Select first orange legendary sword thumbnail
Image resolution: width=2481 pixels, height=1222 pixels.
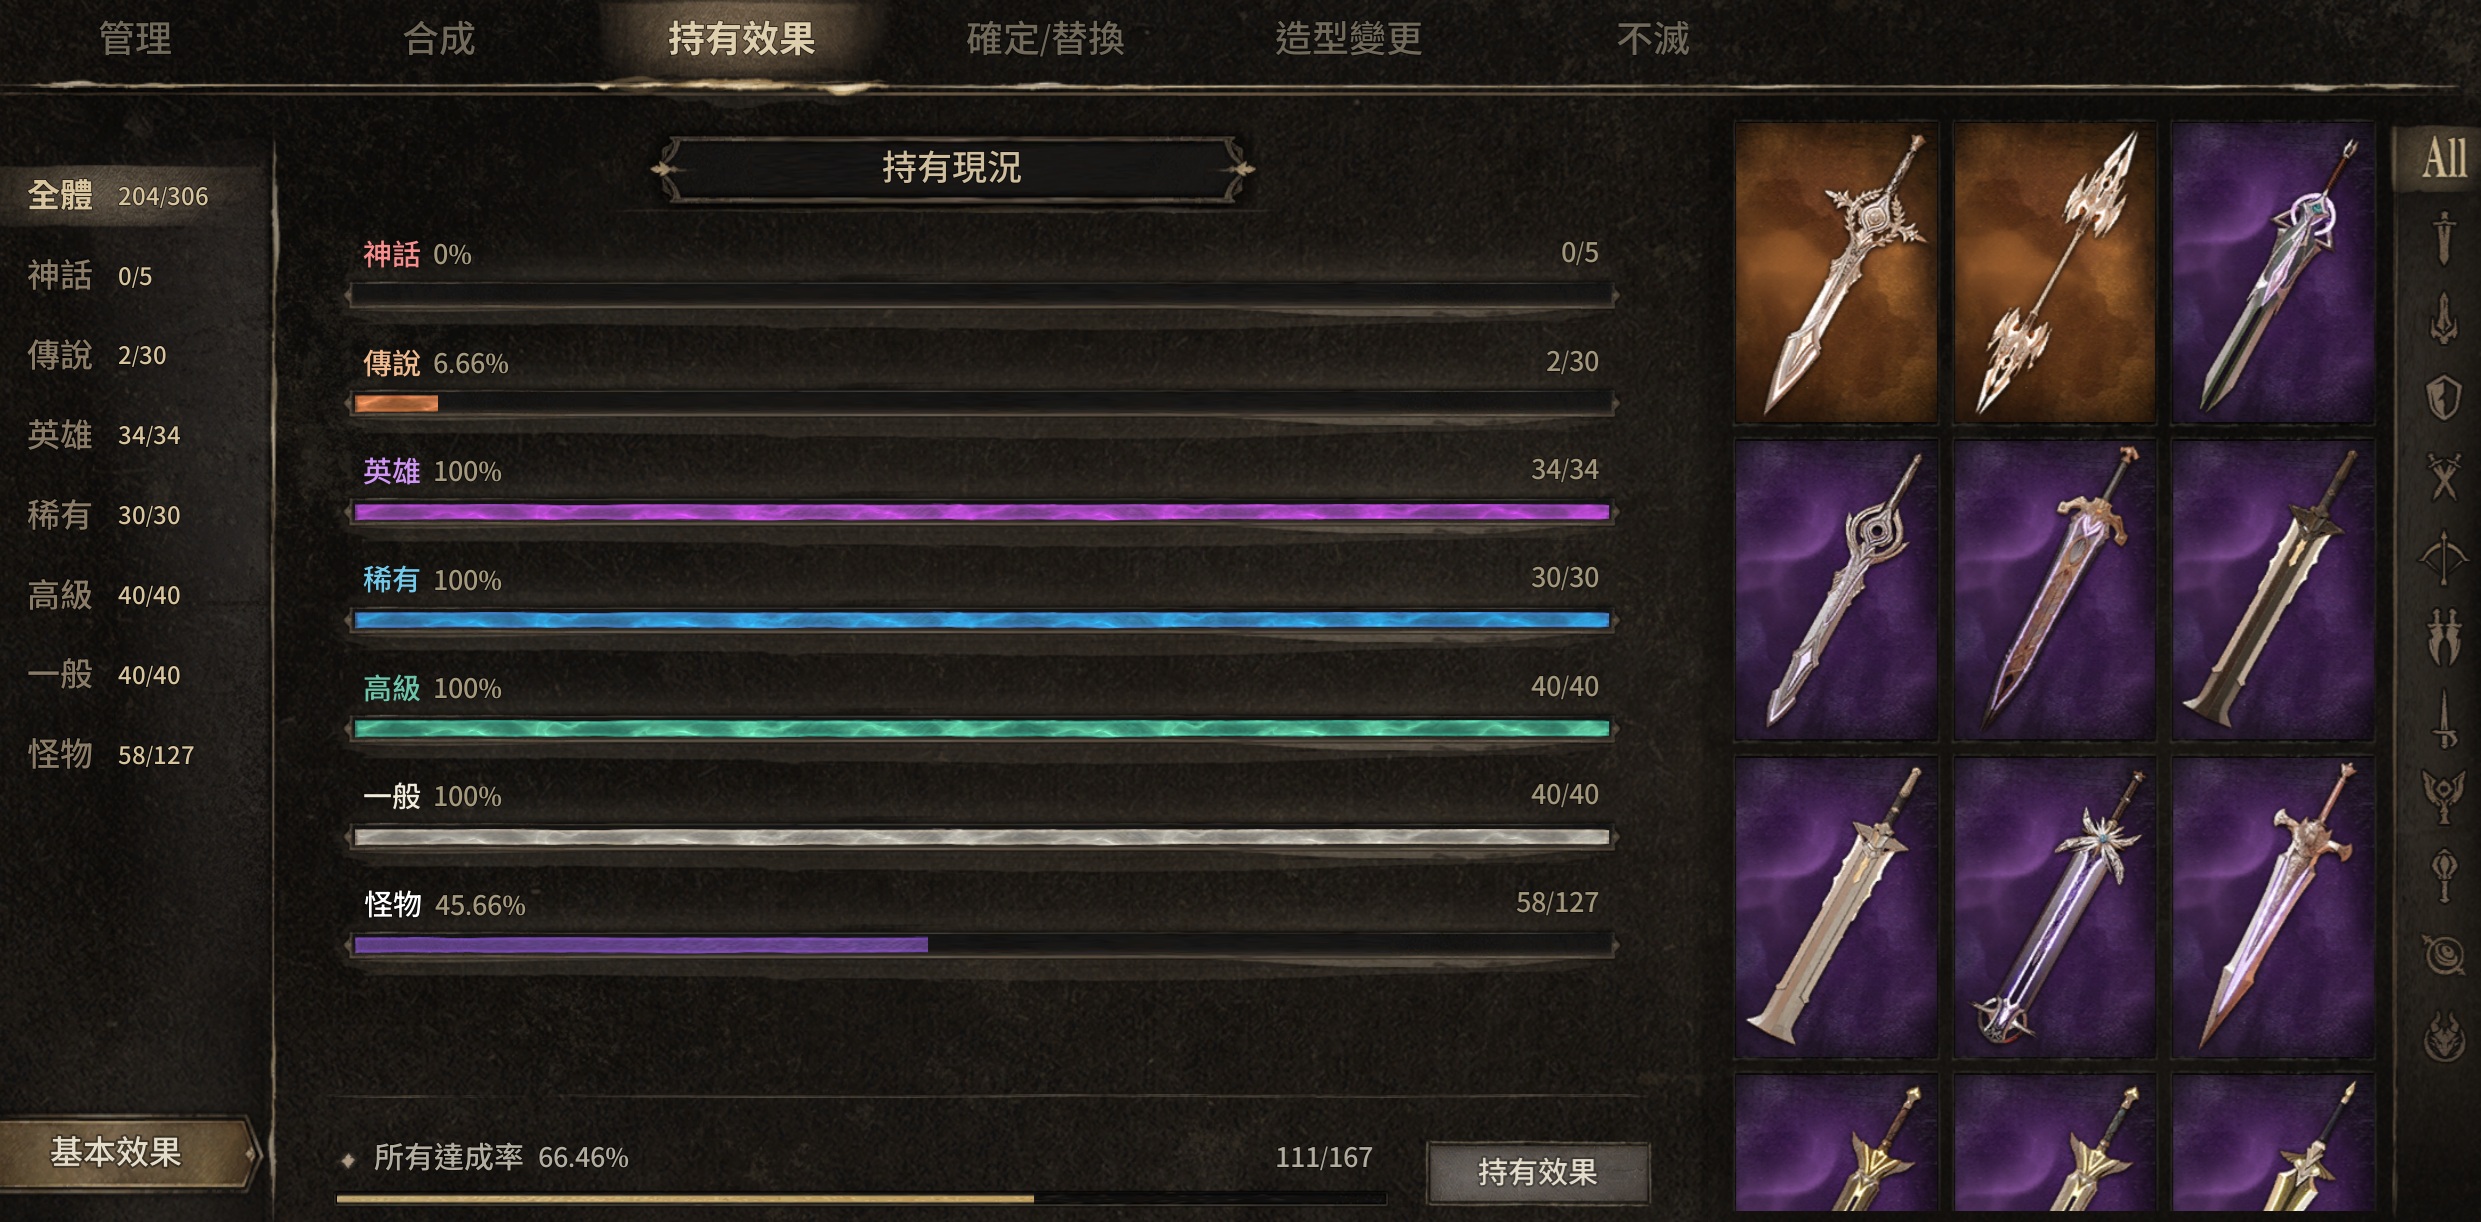tap(1836, 273)
